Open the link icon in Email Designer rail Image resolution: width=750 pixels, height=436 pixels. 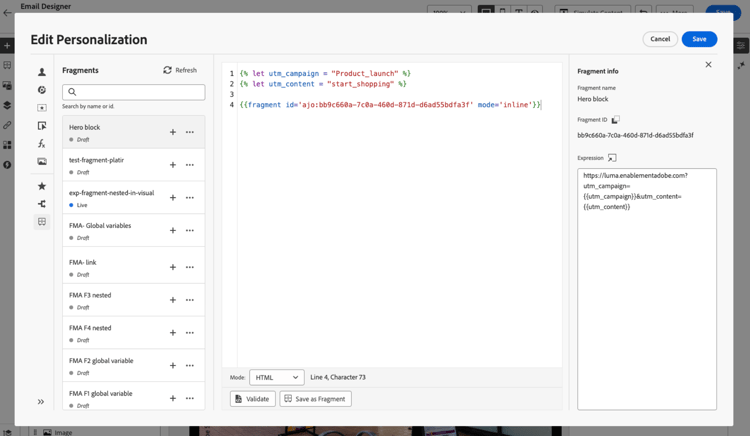(7, 125)
